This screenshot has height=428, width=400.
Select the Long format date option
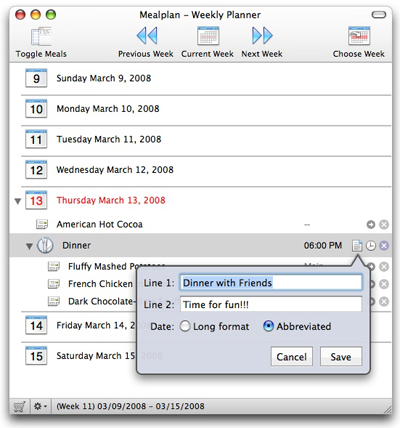point(185,326)
